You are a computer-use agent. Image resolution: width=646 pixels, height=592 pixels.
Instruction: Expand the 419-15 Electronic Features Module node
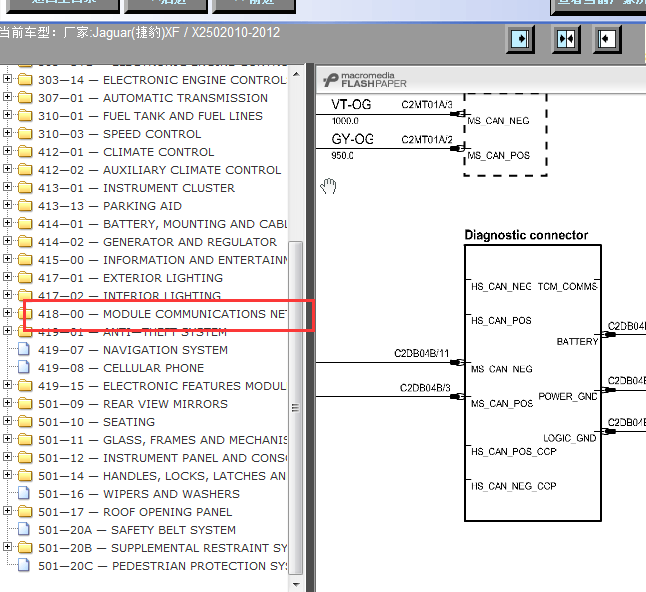tap(7, 384)
